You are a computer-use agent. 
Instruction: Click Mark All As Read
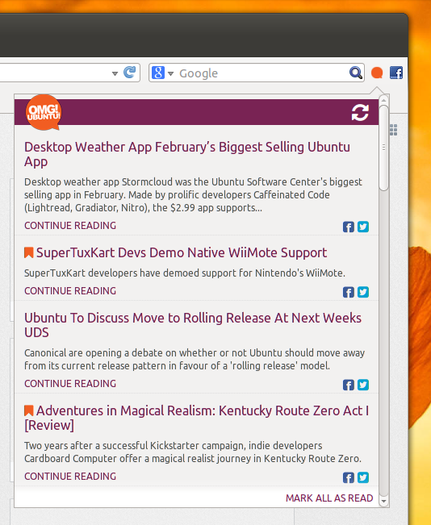(329, 498)
